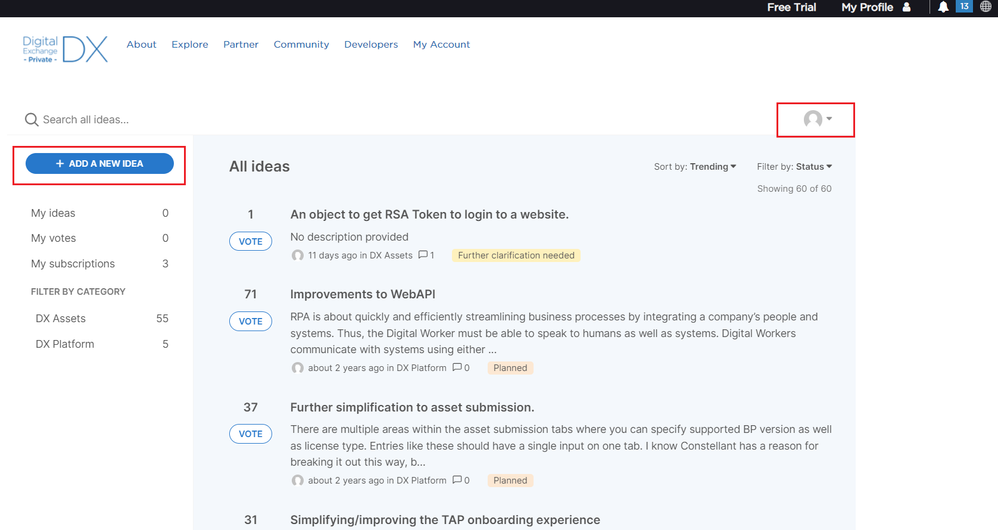Screen dimensions: 998x530
Task: Click the Add a New Idea button
Action: pyautogui.click(x=99, y=164)
